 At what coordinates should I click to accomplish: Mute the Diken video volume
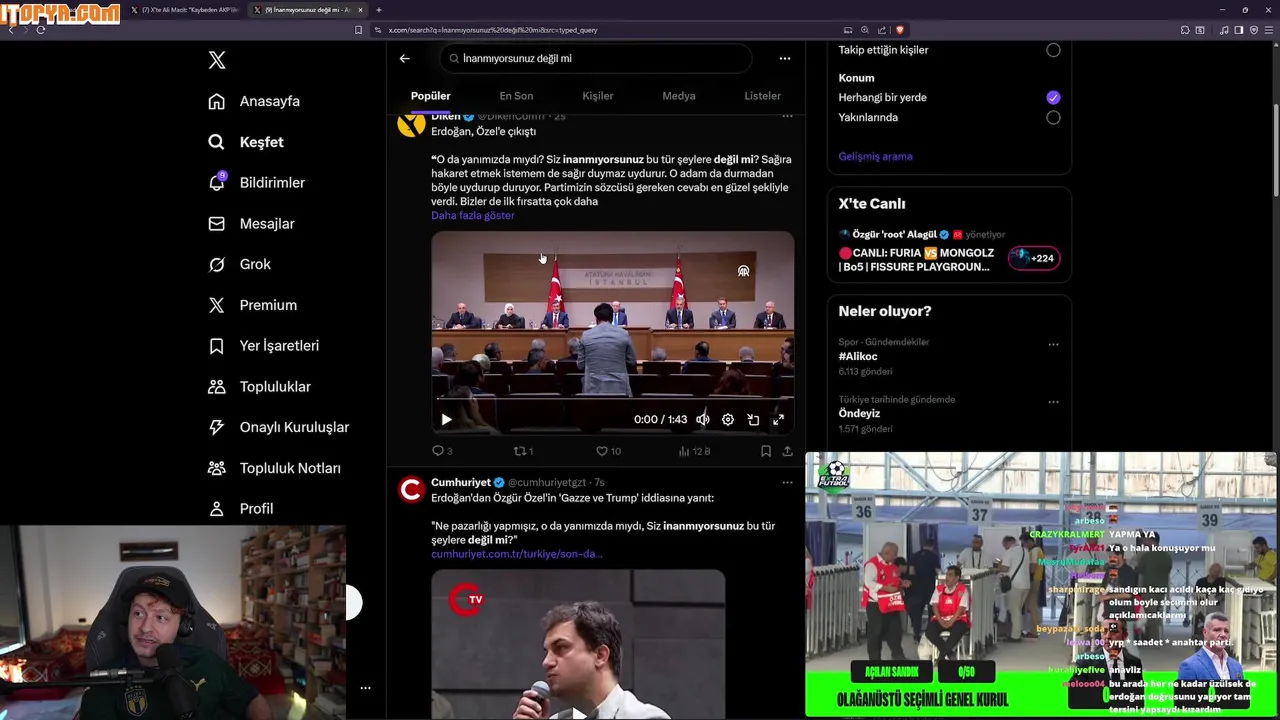pos(703,420)
